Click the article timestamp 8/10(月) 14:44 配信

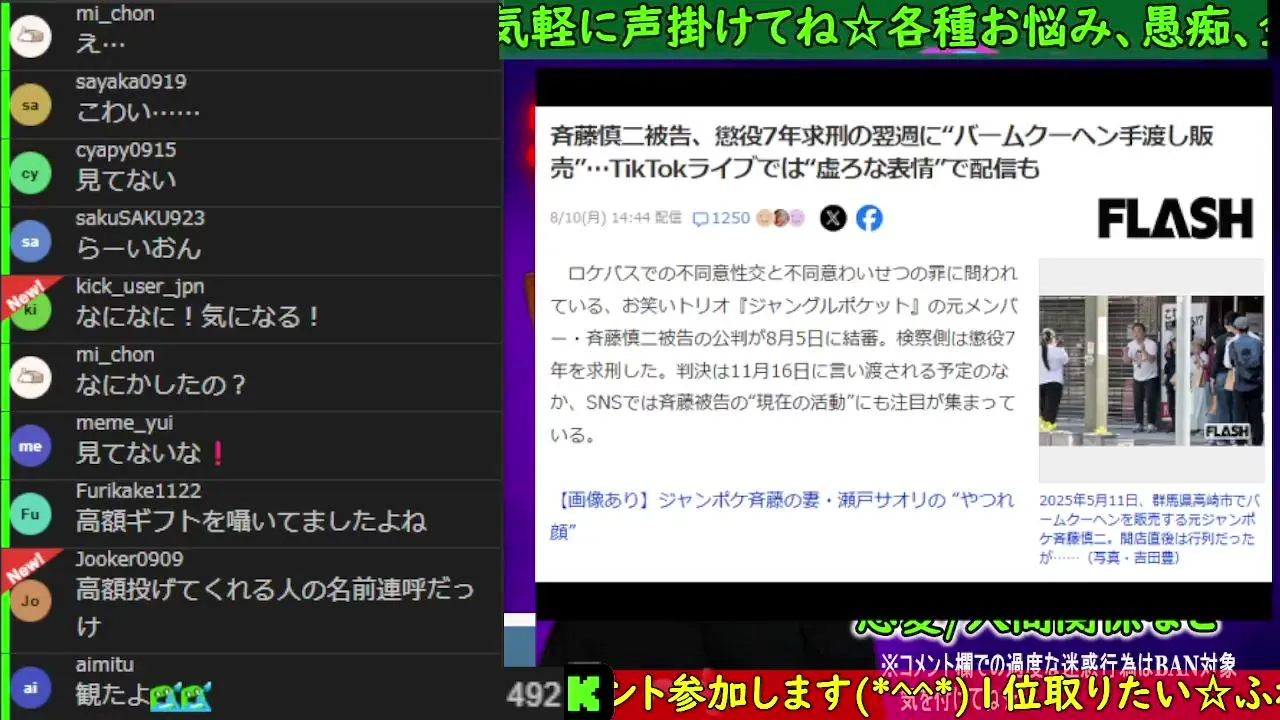(616, 218)
